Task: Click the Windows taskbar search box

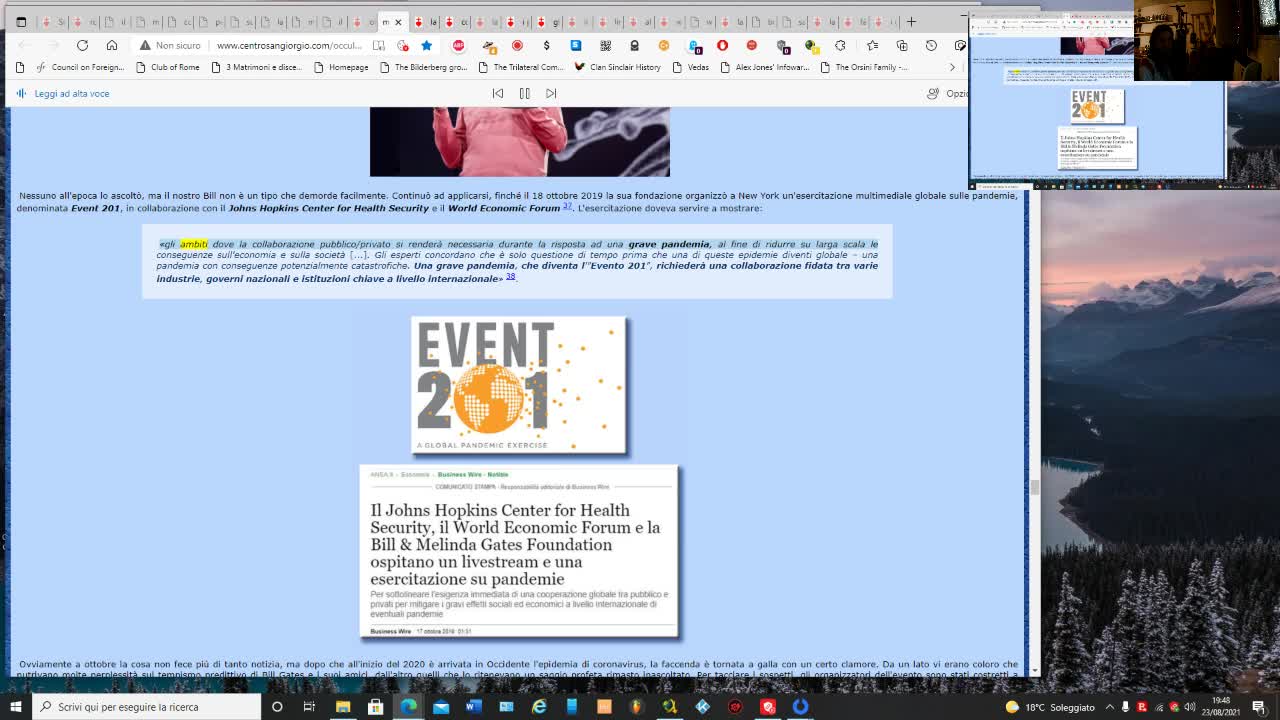Action: coord(147,706)
